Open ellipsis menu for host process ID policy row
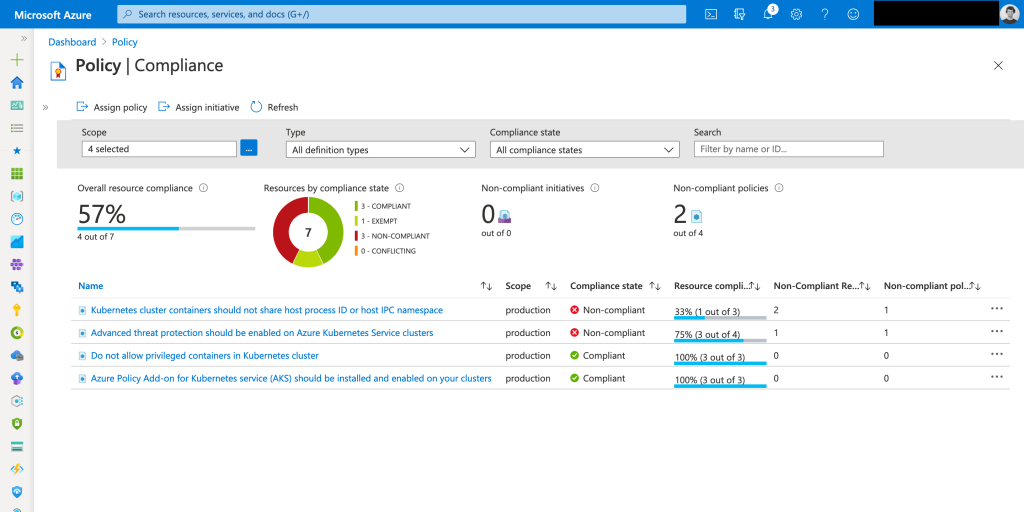 (997, 309)
